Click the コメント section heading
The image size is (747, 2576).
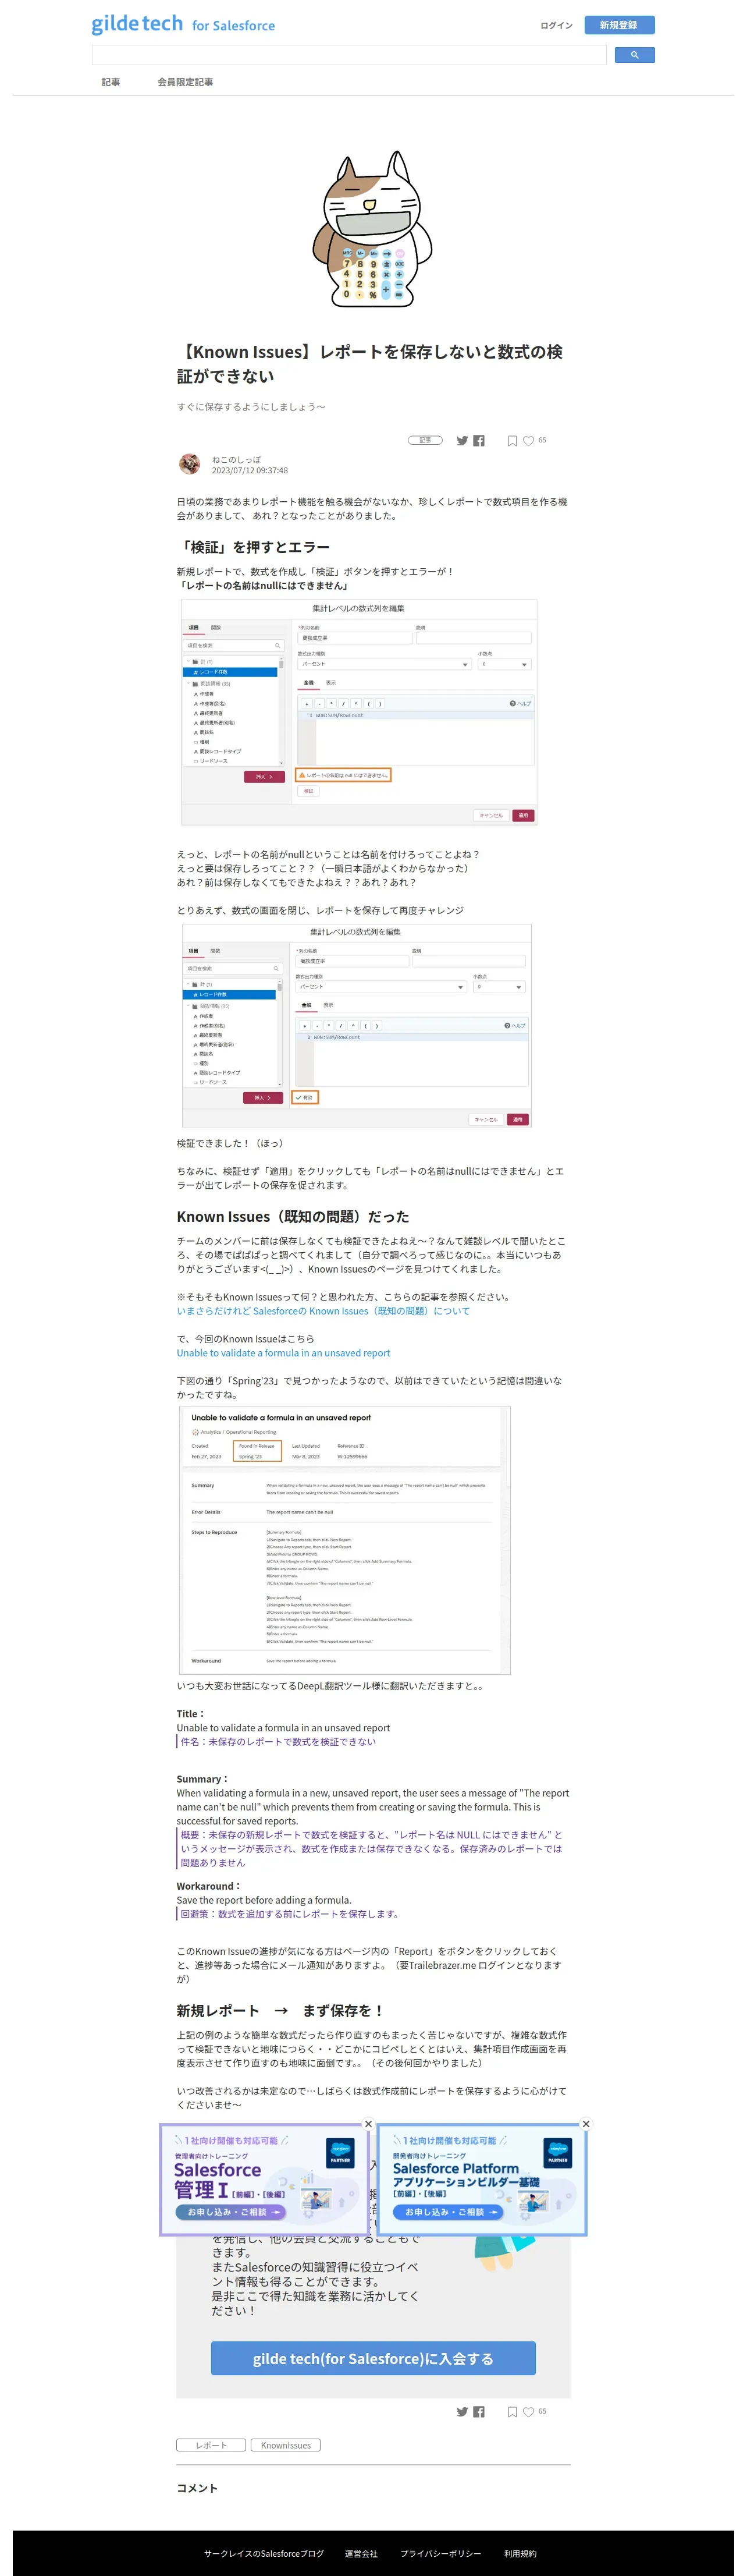[x=197, y=2487]
